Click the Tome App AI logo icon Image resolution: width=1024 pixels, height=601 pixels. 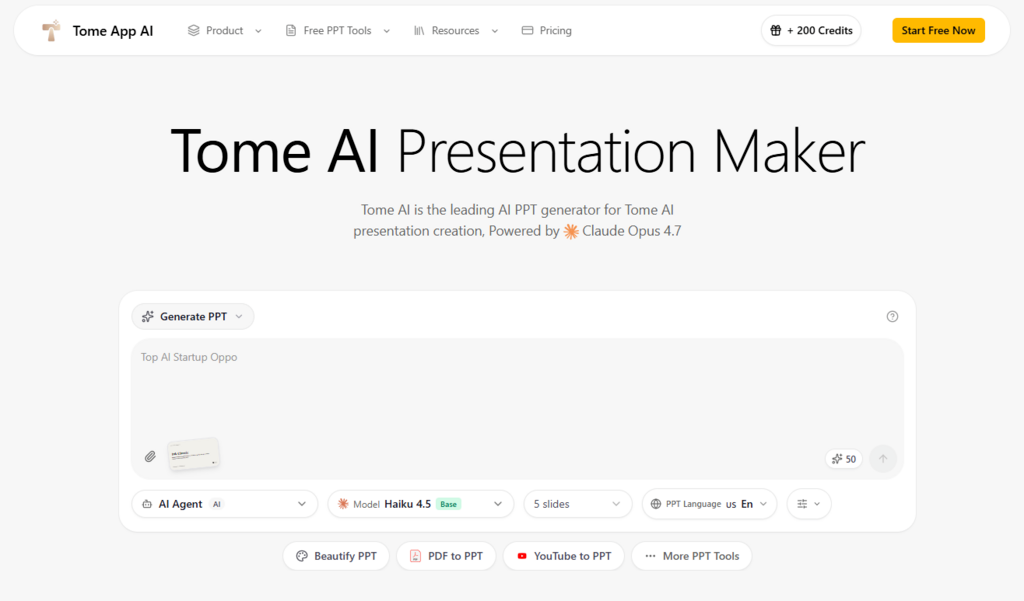(x=51, y=31)
